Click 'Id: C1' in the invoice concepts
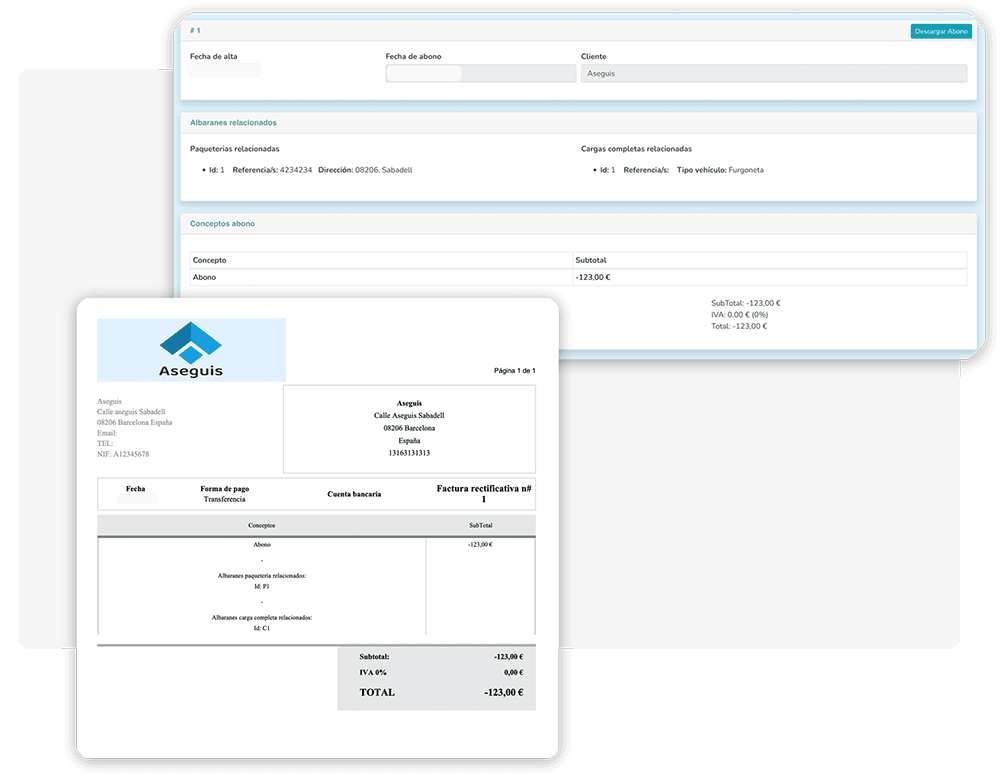The width and height of the screenshot is (1000, 776). coord(261,629)
